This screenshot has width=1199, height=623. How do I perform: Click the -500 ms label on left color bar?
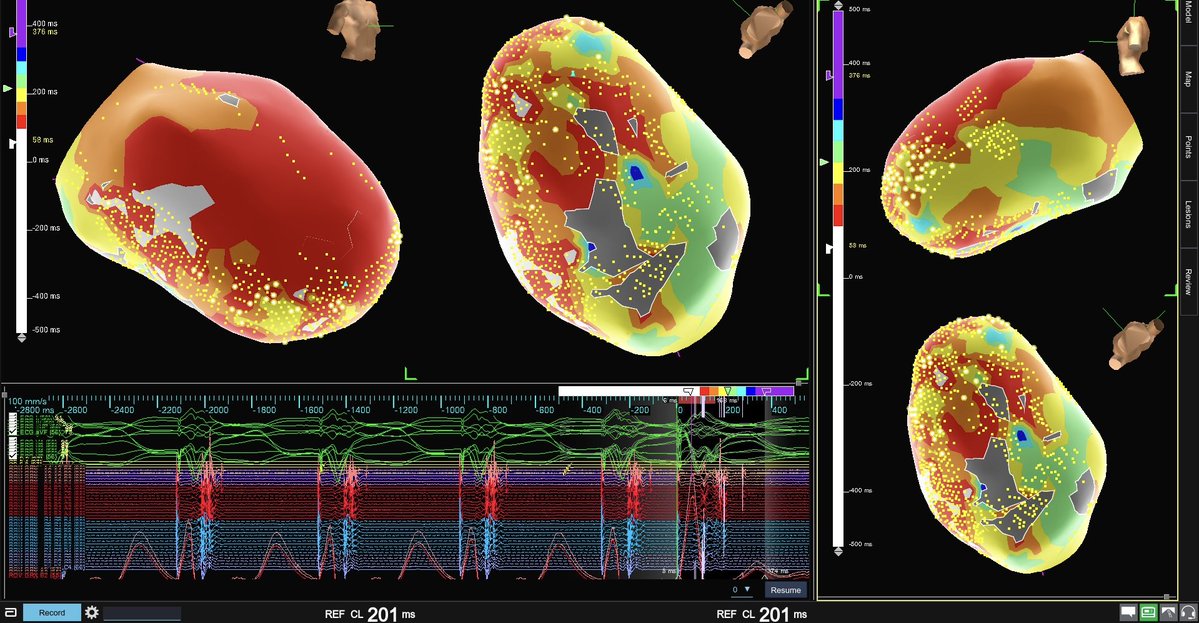[x=46, y=329]
